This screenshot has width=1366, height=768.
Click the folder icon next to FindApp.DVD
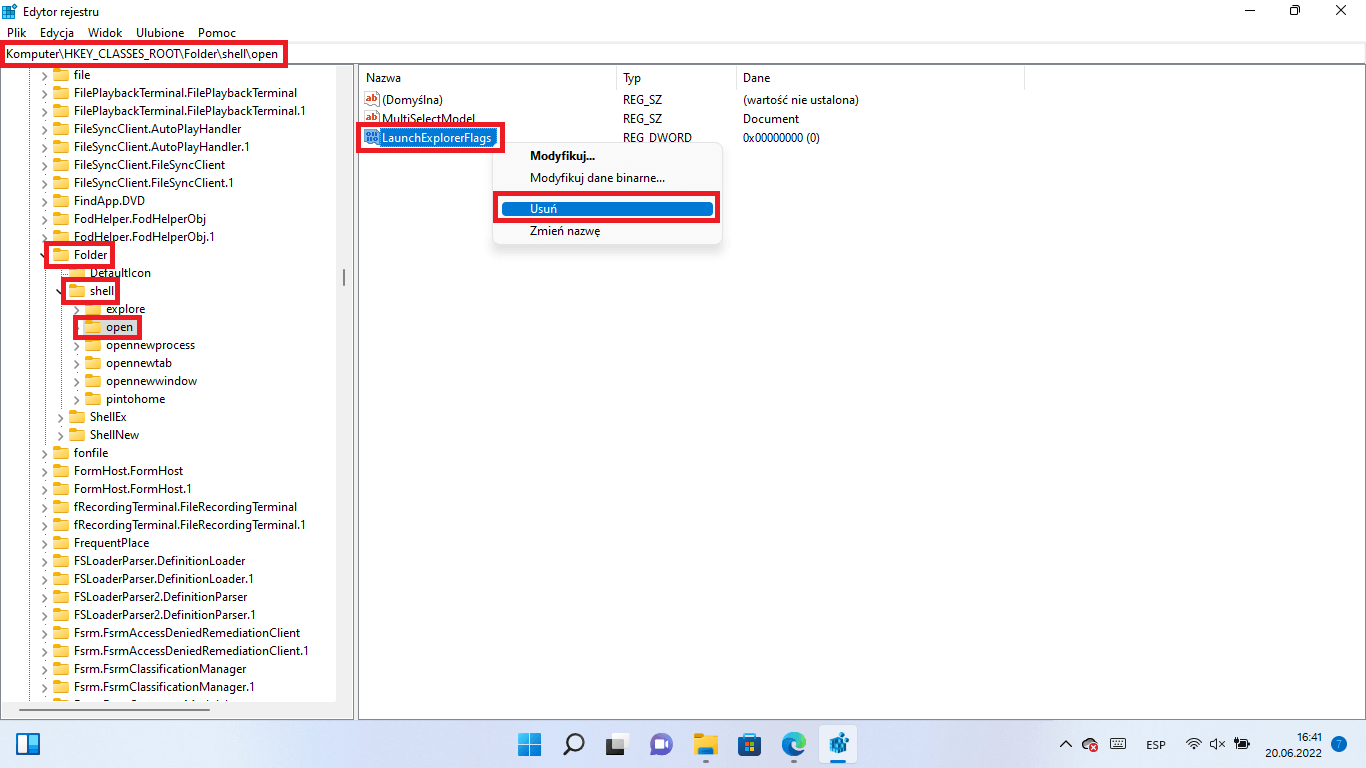(x=61, y=201)
